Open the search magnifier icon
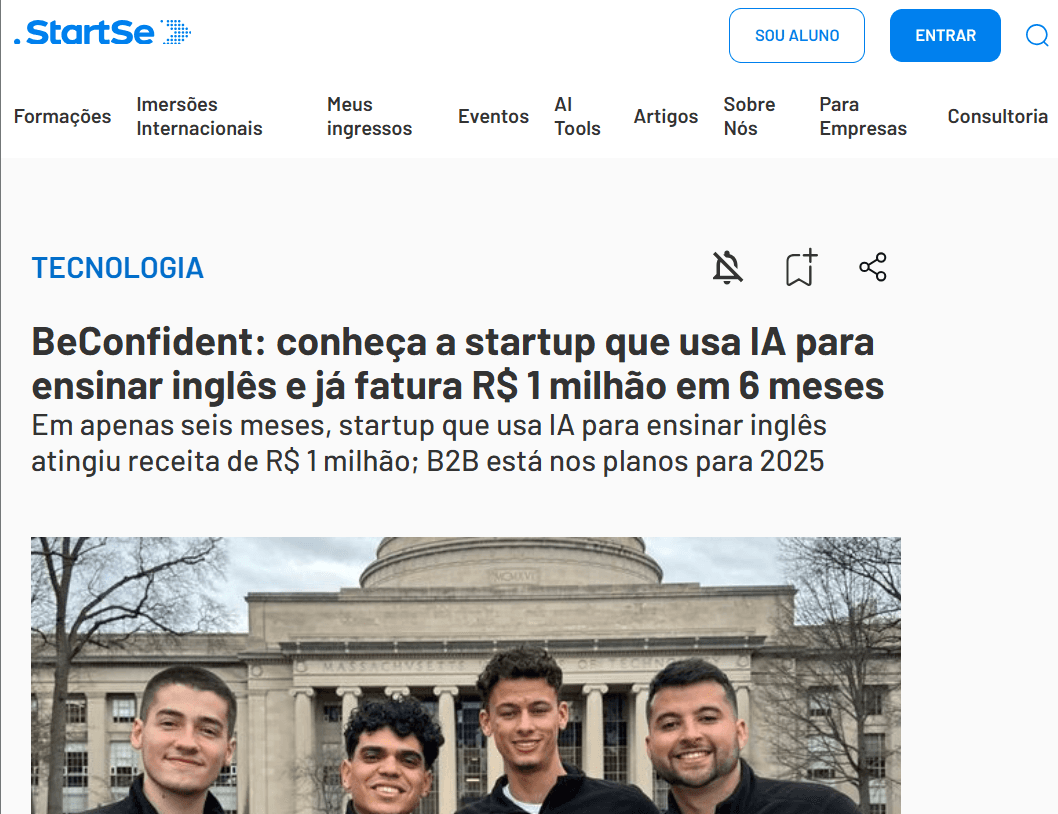This screenshot has width=1058, height=814. coord(1037,35)
